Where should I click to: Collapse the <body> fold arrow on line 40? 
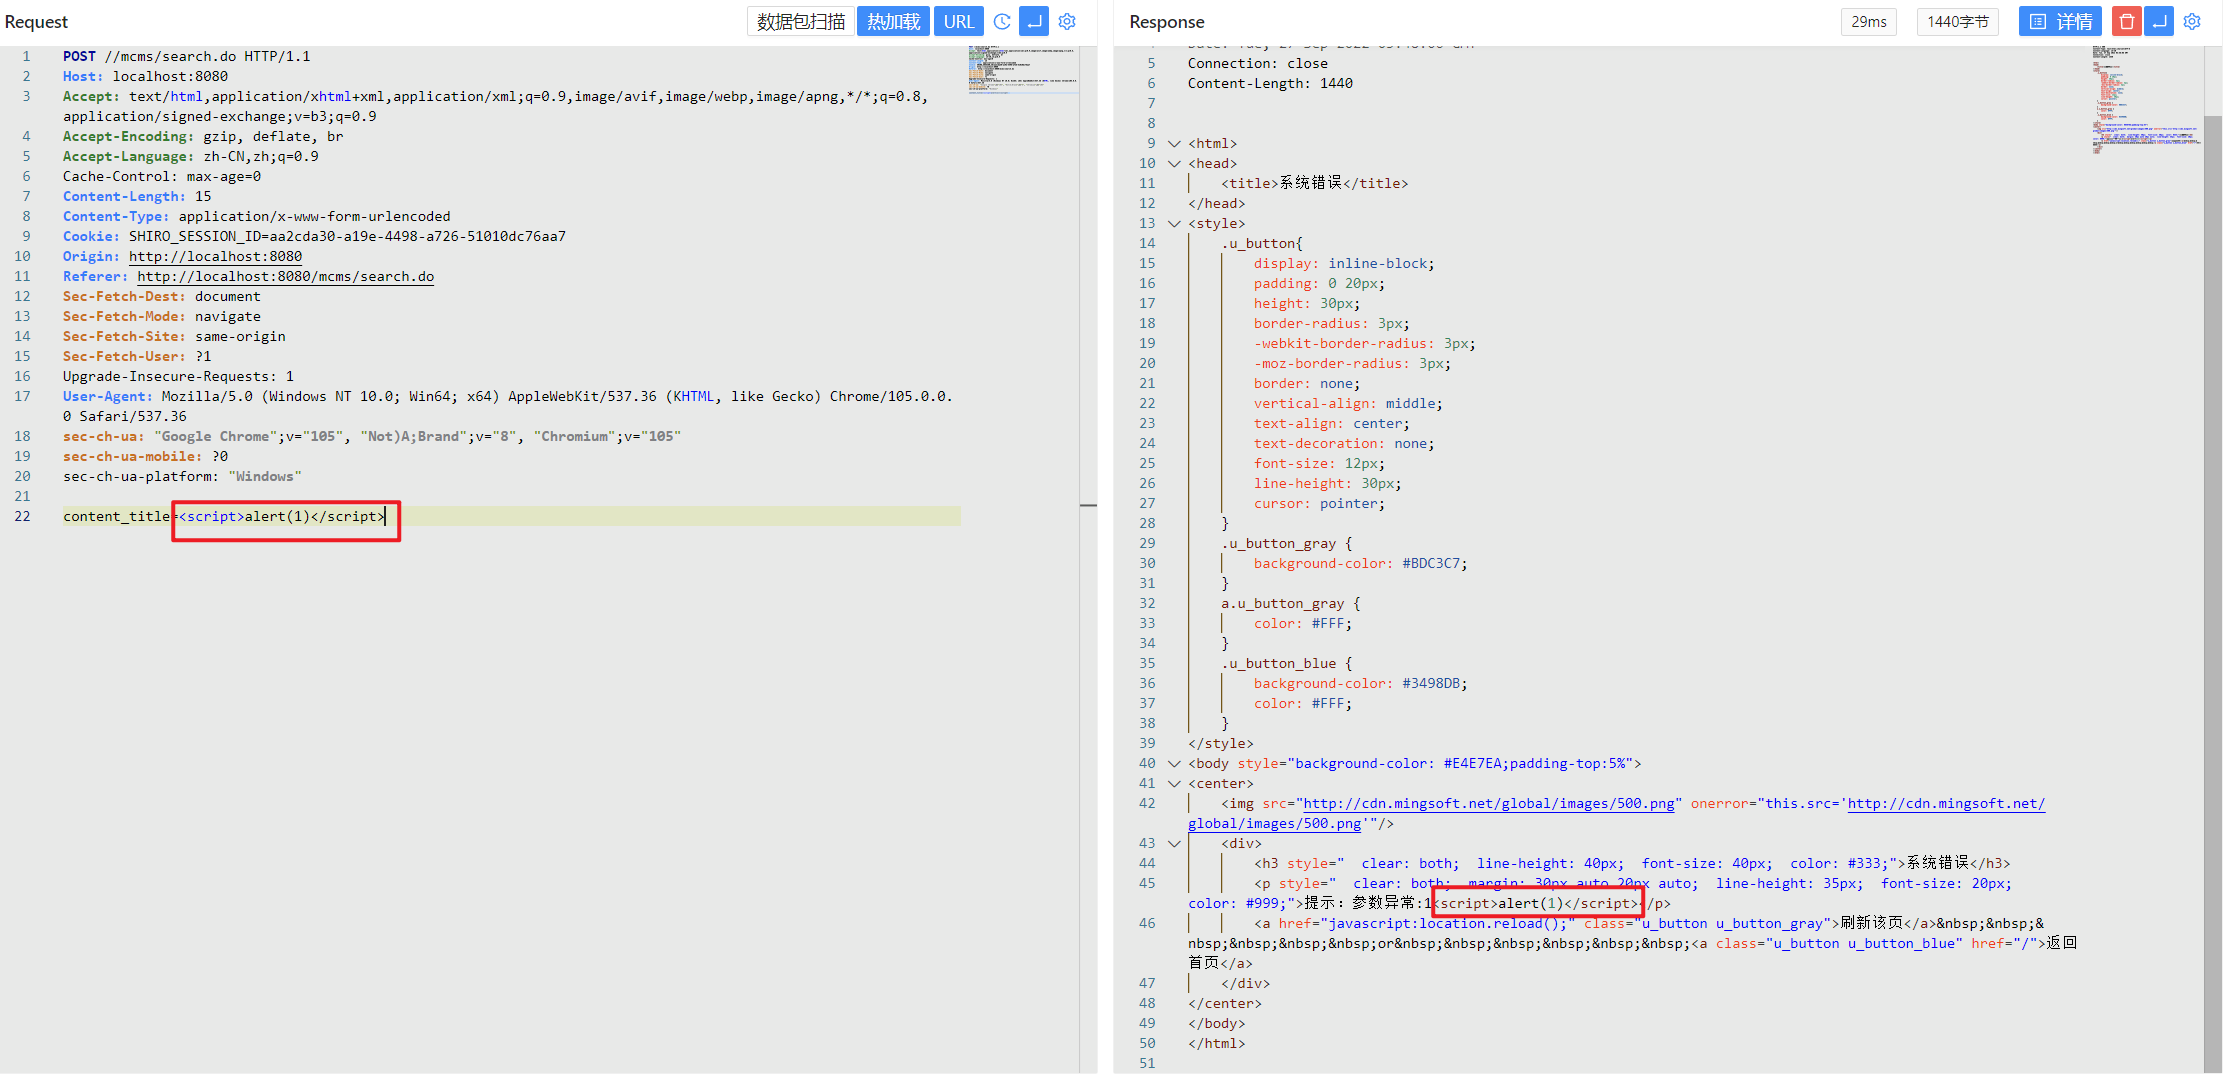coord(1175,763)
